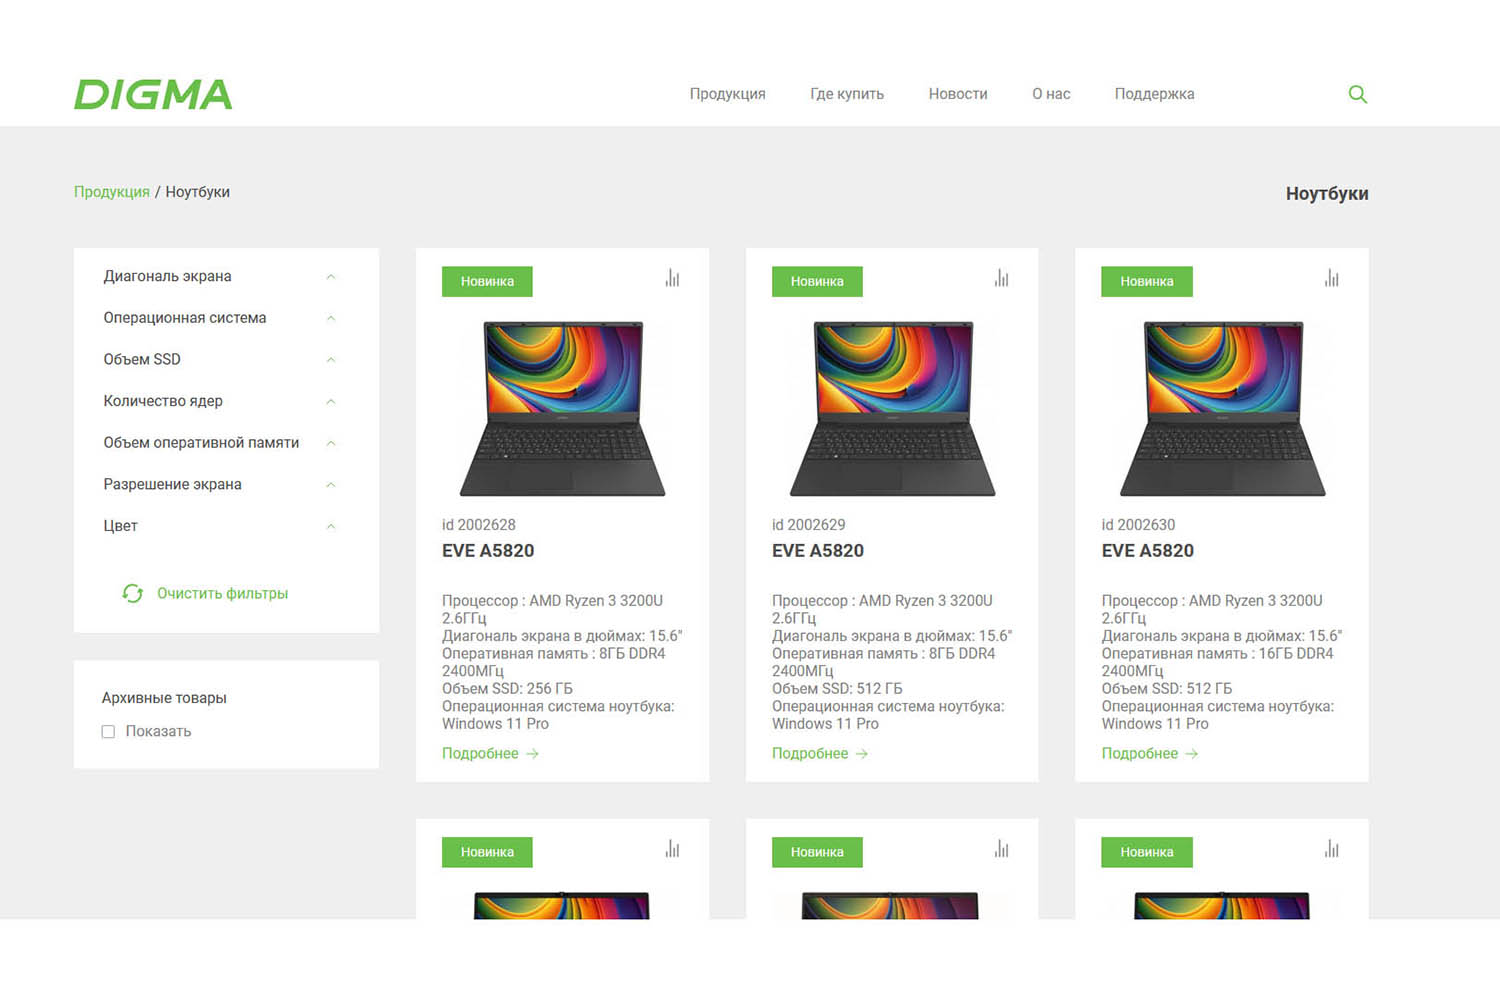Viewport: 1500px width, 999px height.
Task: Click compare icon on bottom-left product card
Action: point(672,850)
